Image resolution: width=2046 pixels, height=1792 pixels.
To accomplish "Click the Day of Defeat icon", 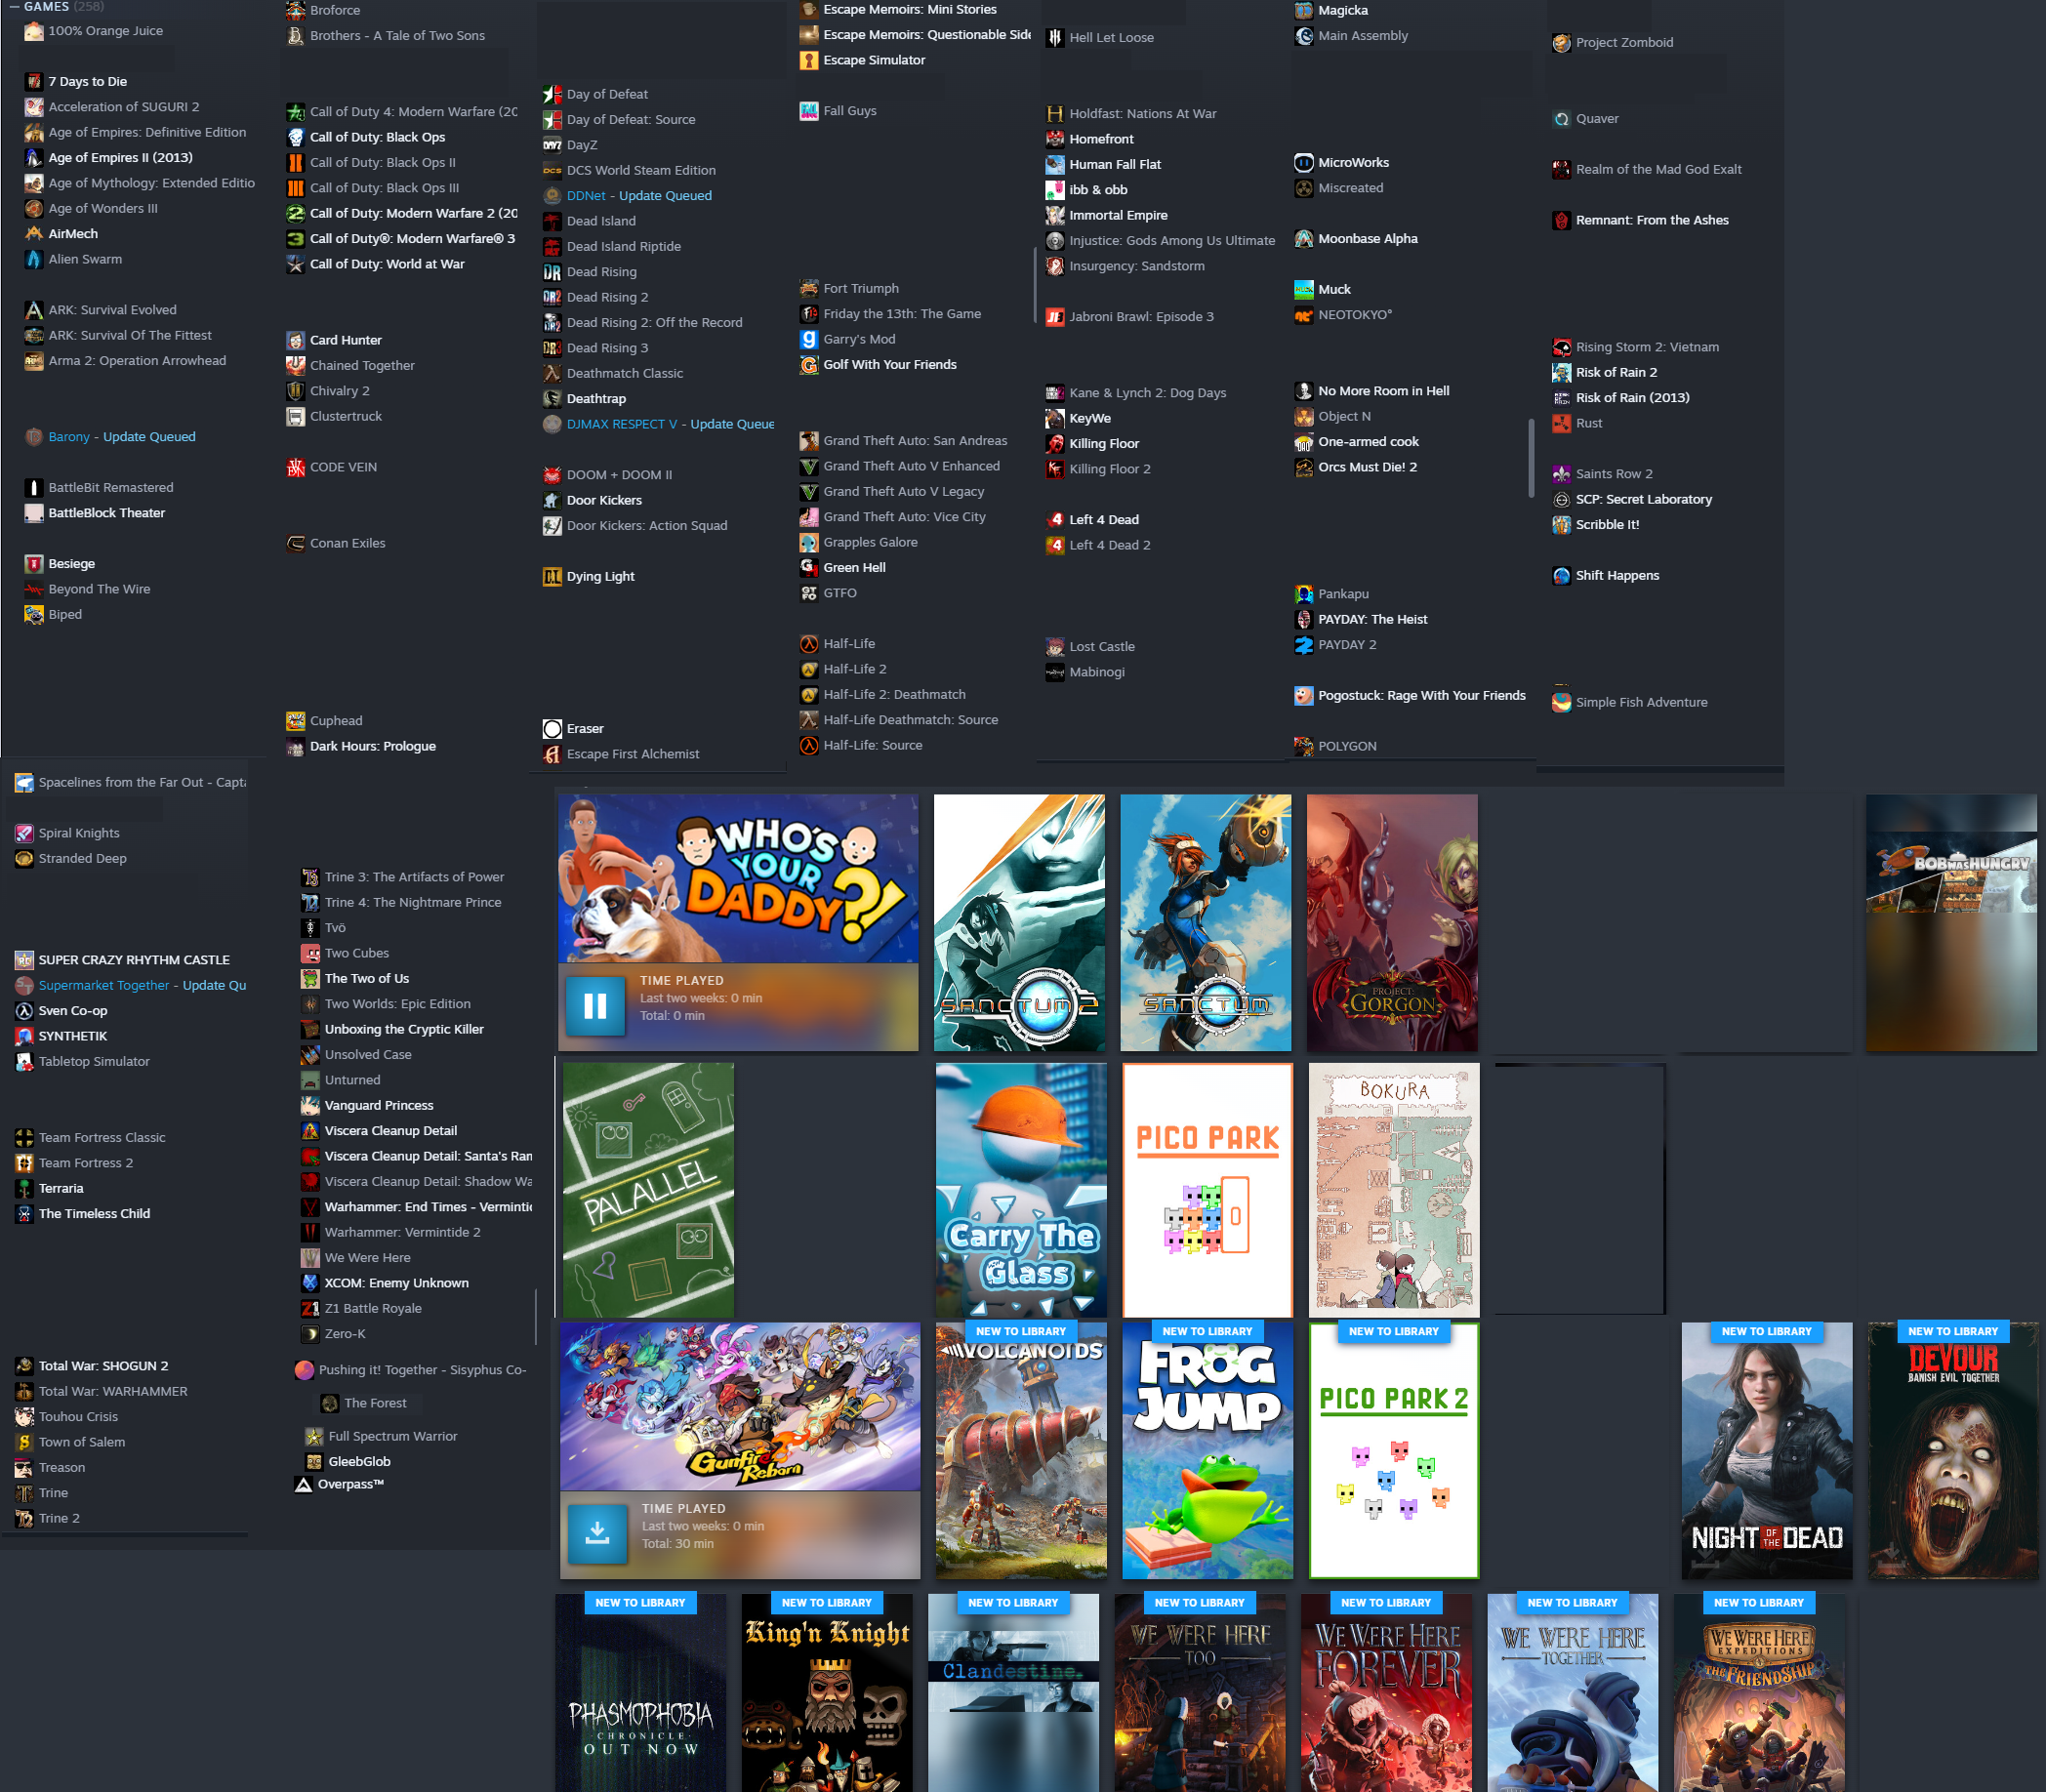I will (x=552, y=94).
